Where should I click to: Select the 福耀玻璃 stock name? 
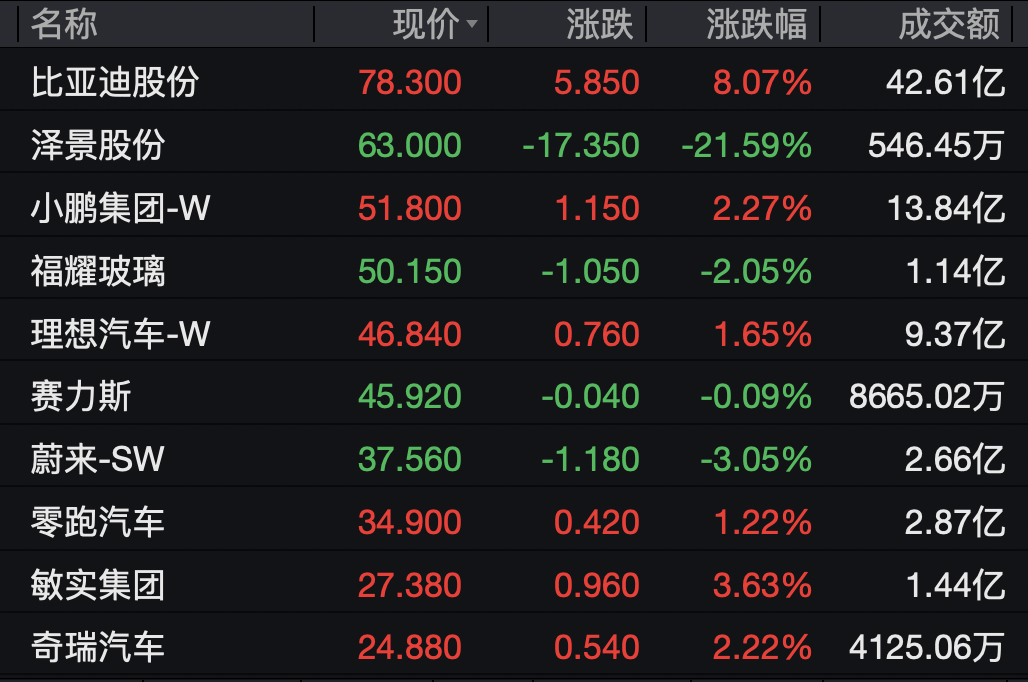(x=98, y=271)
